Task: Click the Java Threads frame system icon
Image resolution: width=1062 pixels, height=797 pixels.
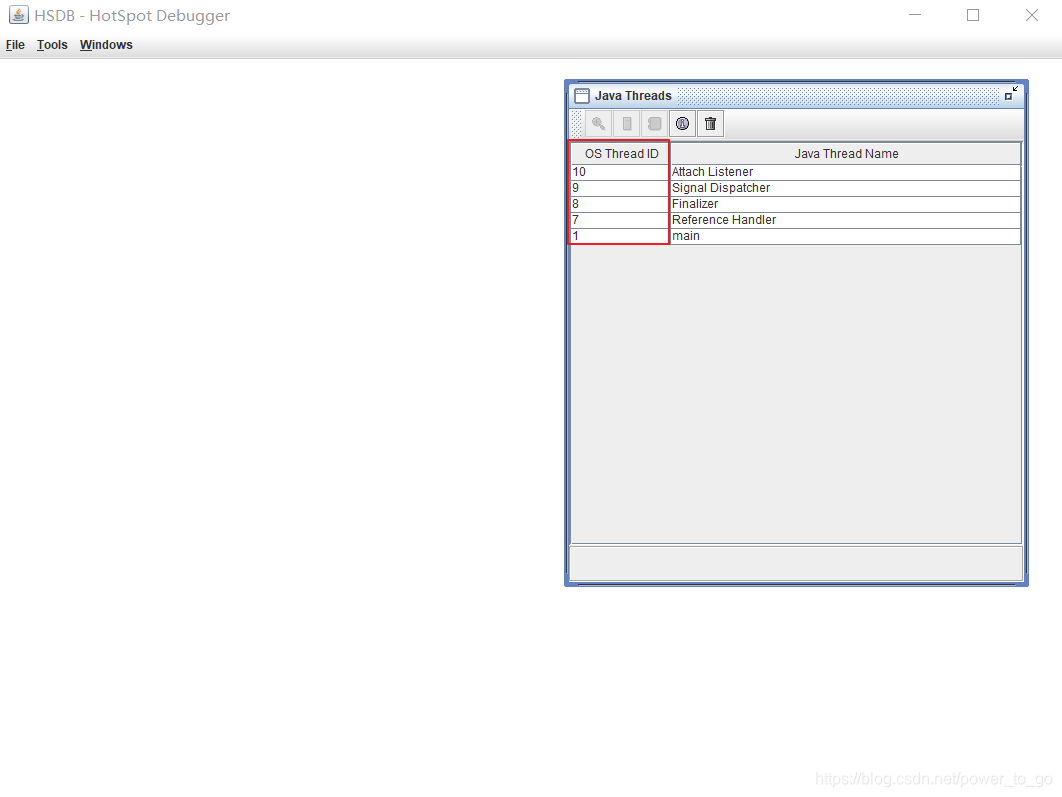Action: tap(581, 95)
